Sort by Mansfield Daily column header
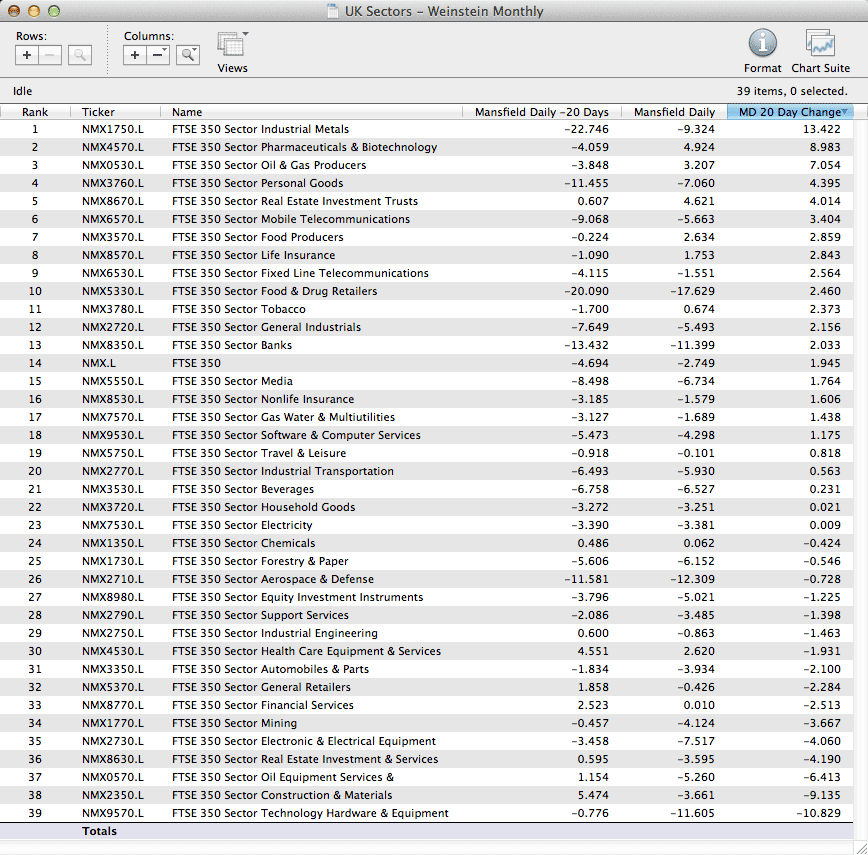 pyautogui.click(x=674, y=112)
